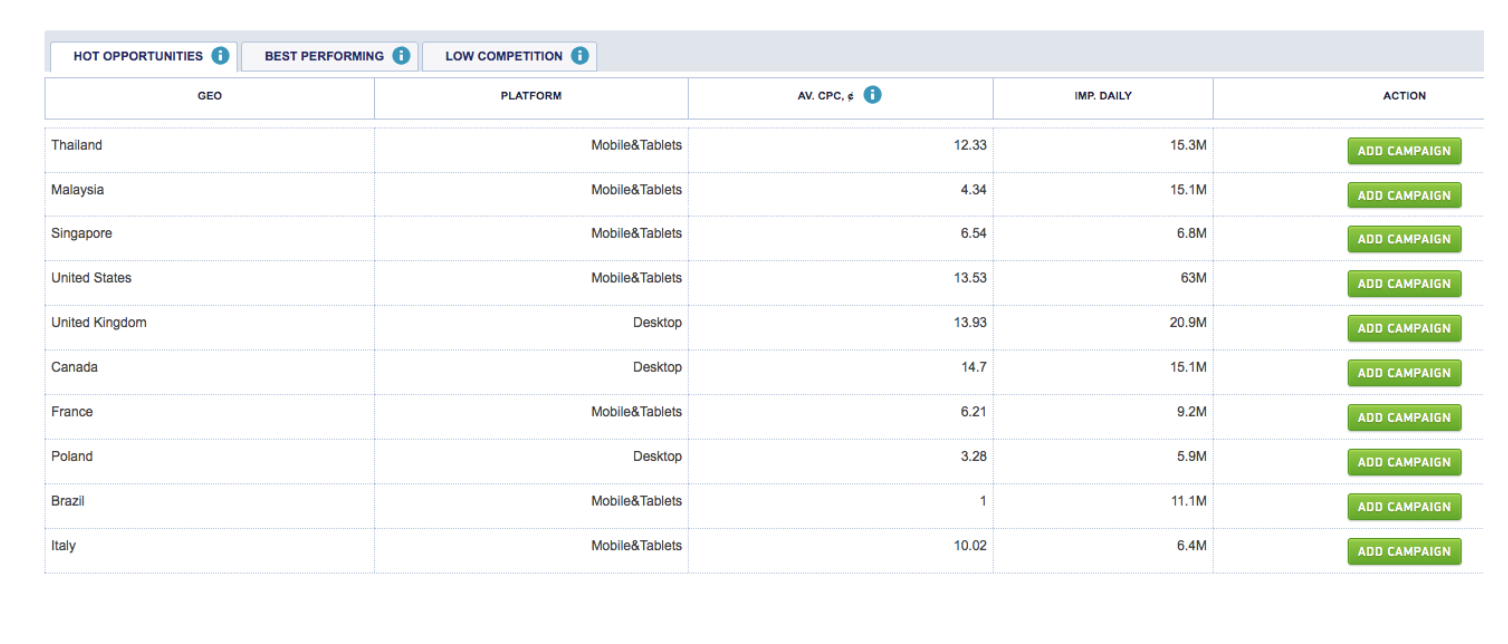Click the 63M daily impressions value
The image size is (1508, 644).
(x=1194, y=278)
